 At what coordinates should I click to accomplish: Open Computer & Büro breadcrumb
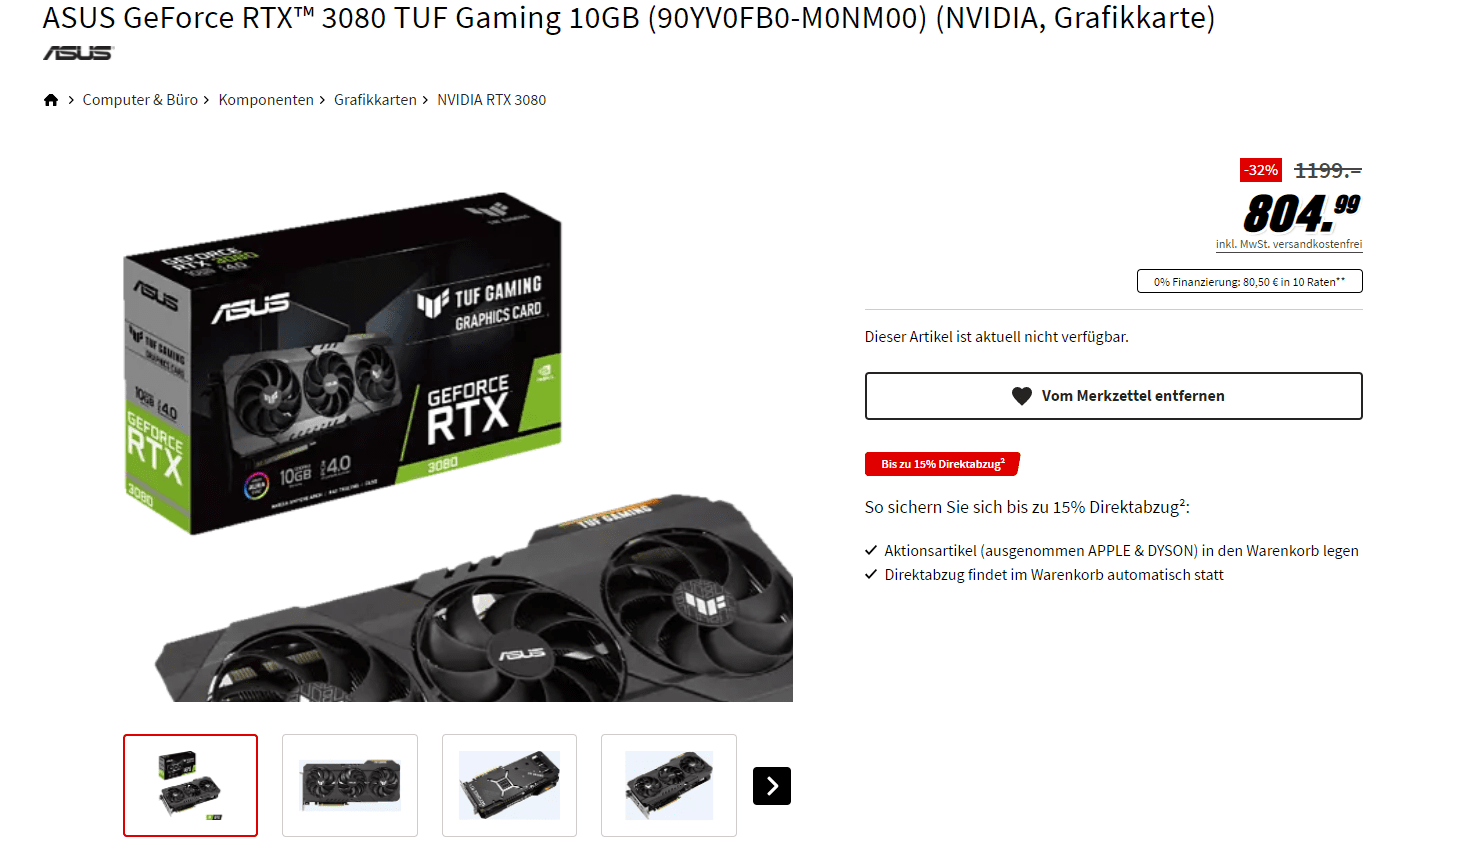[x=140, y=100]
